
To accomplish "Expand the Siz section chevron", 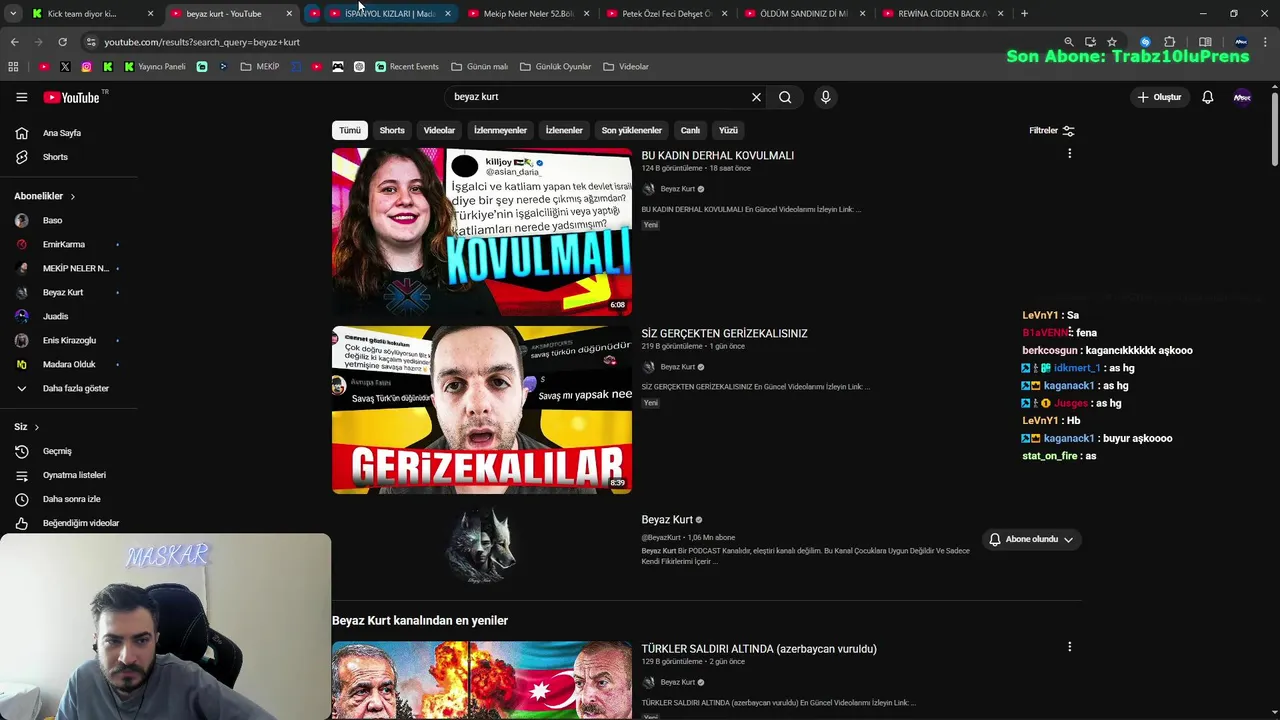I will click(37, 427).
